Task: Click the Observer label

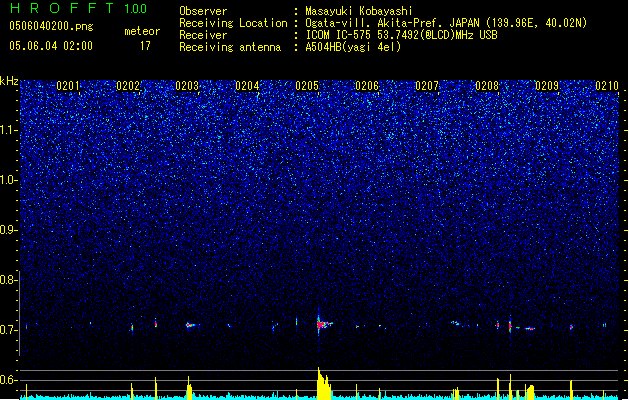Action: coord(203,11)
